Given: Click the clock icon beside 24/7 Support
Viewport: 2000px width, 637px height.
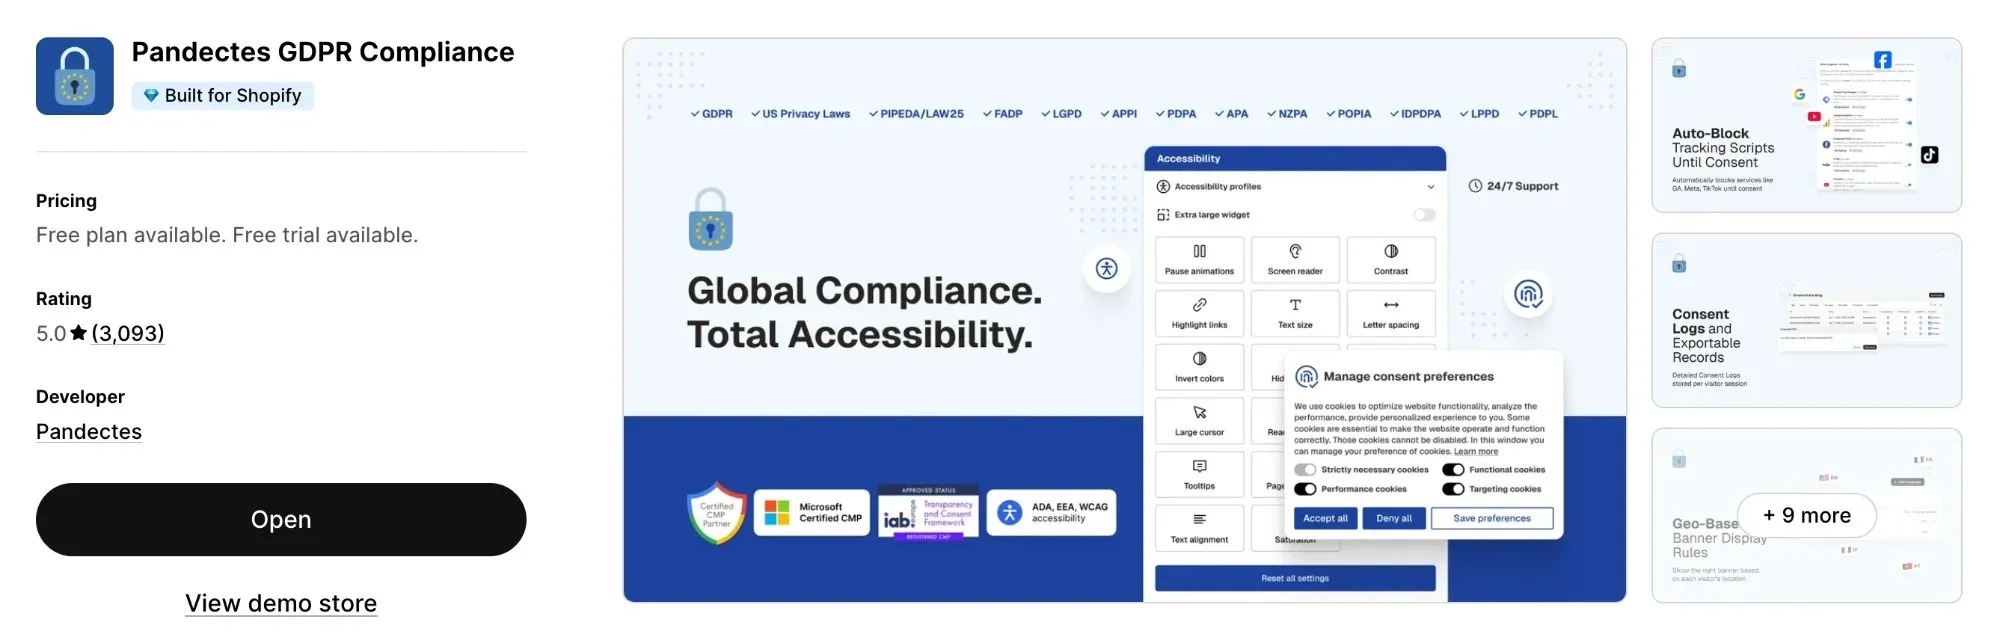Looking at the screenshot, I should tap(1475, 186).
